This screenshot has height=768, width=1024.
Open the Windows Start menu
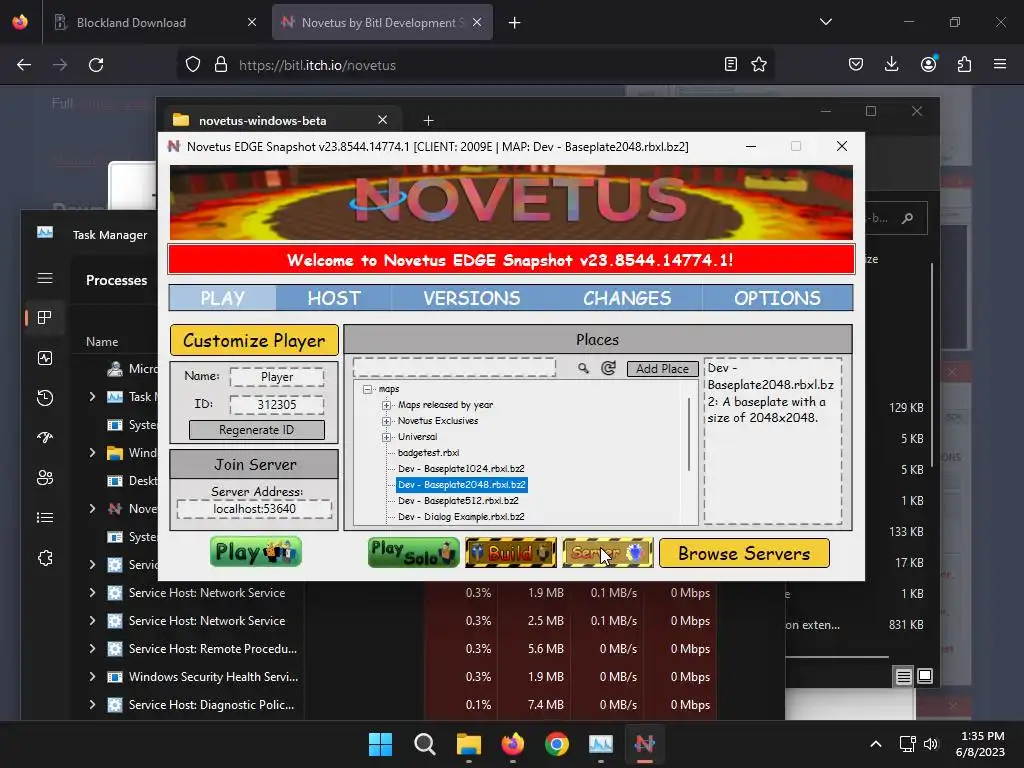(380, 744)
